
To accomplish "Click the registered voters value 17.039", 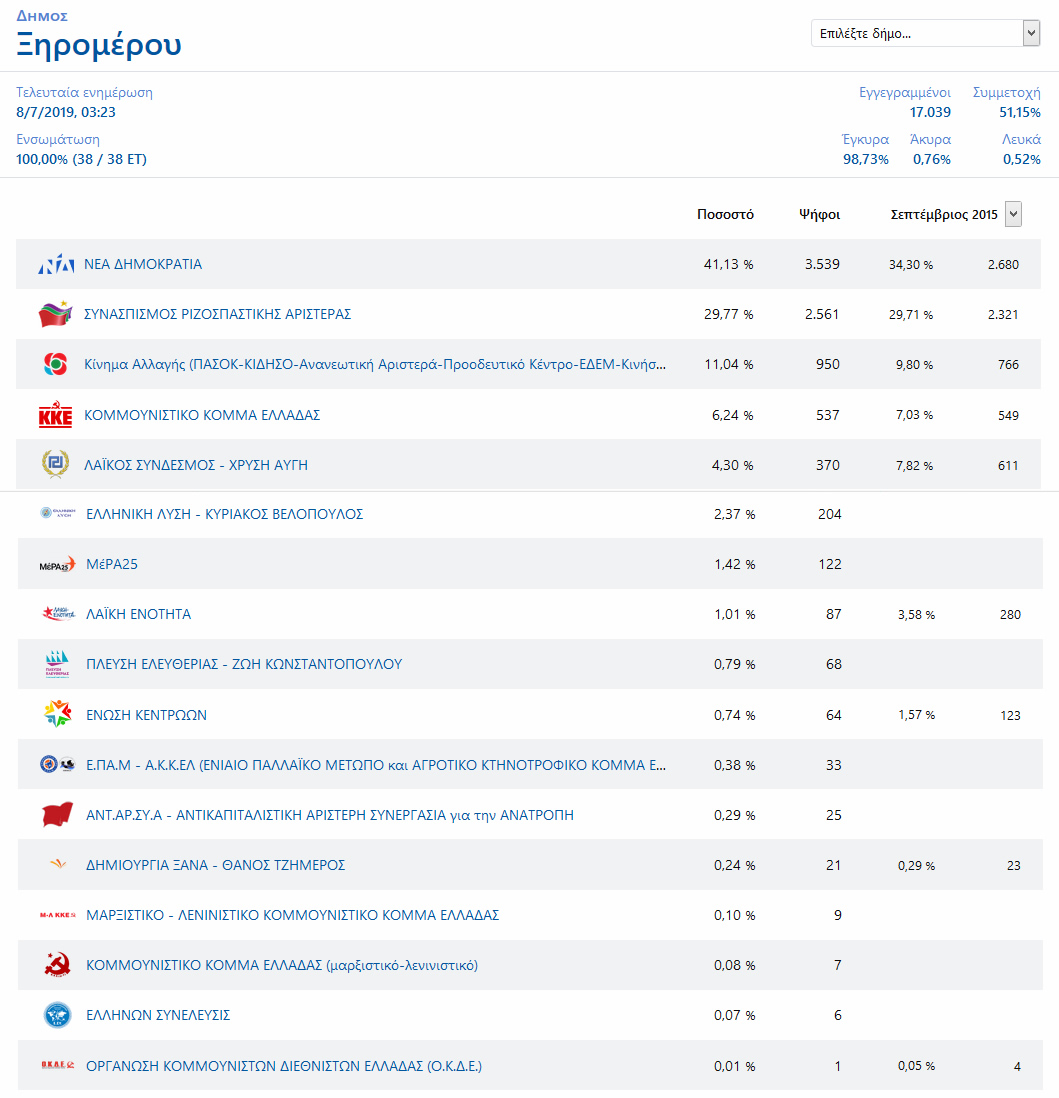I will pos(930,112).
